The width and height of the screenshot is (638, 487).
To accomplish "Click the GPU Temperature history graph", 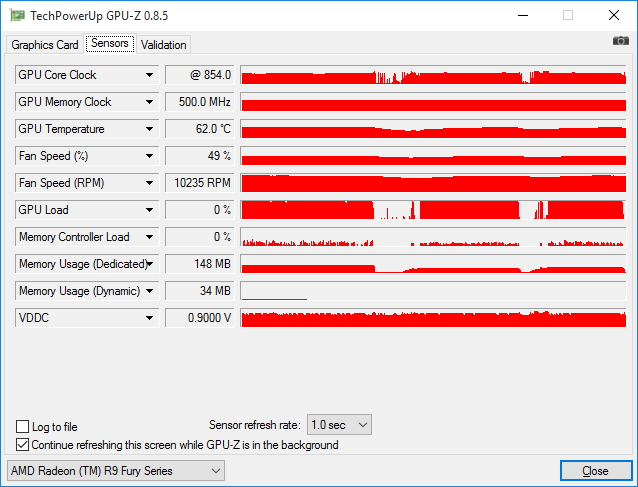I will [433, 129].
